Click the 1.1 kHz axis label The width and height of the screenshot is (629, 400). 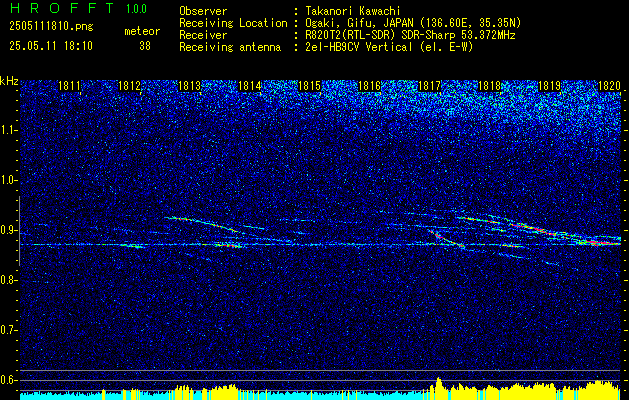pyautogui.click(x=9, y=130)
